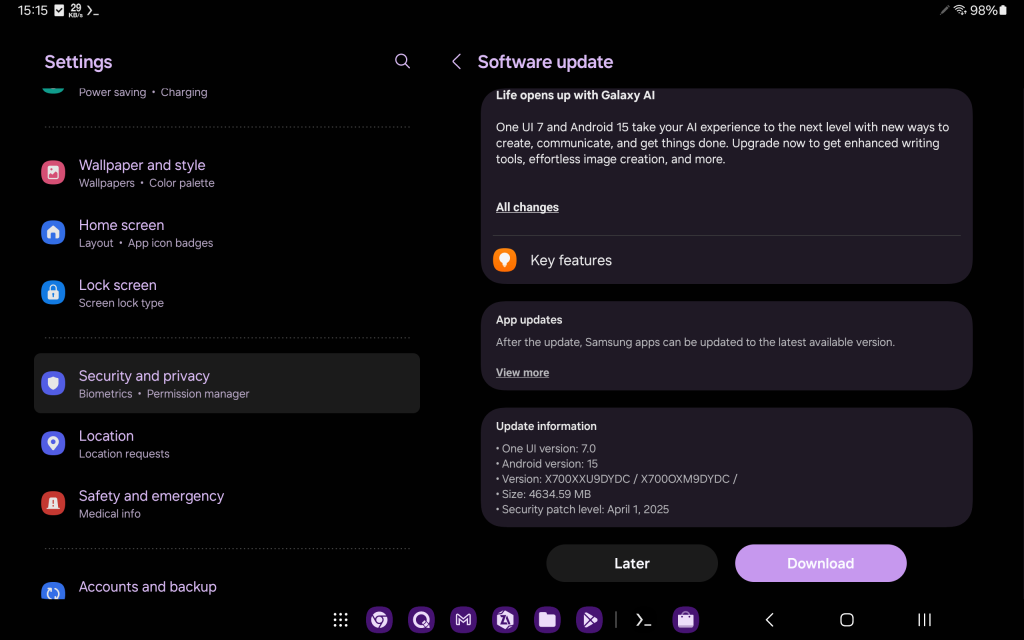
Task: Click the Safety and emergency icon
Action: pyautogui.click(x=53, y=503)
